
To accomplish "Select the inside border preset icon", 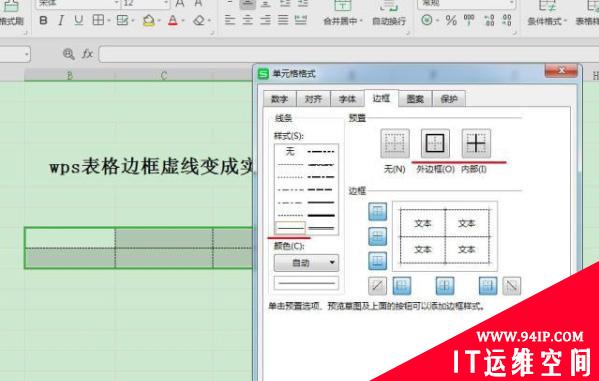I will (476, 143).
